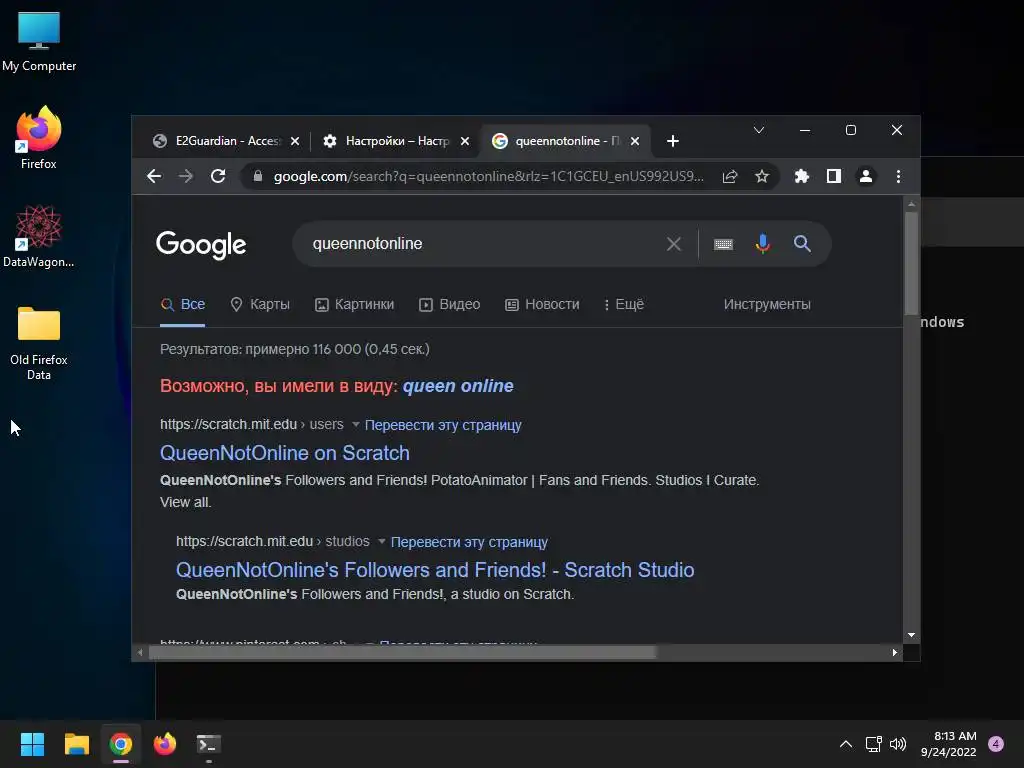
Task: Go back using the browser back arrow
Action: coord(154,176)
